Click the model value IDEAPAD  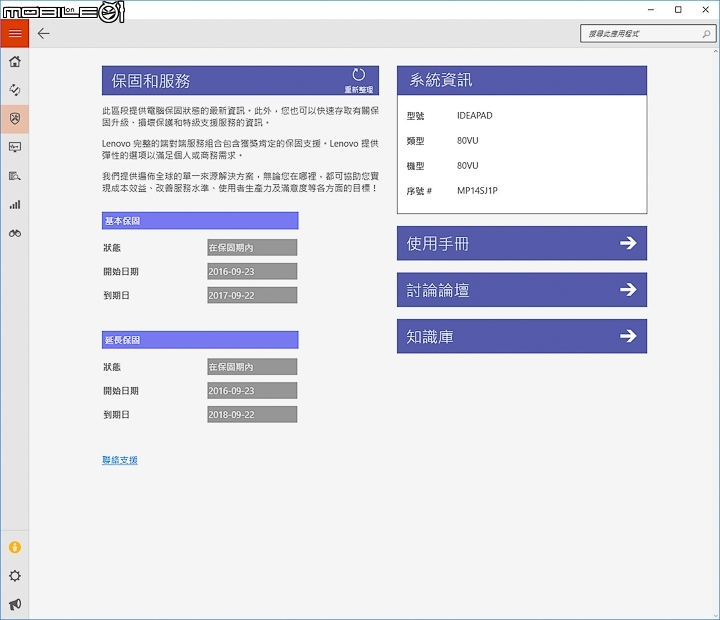click(474, 116)
